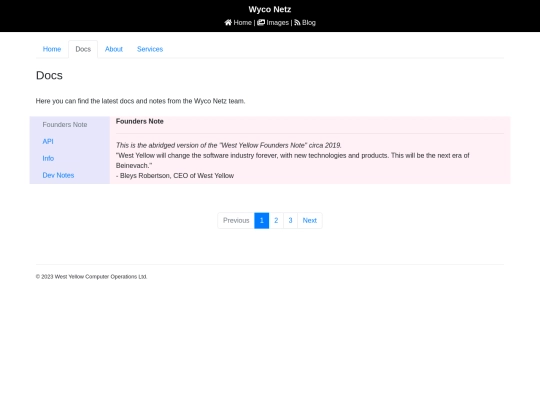This screenshot has width=540, height=405.
Task: Go to page 1 in pagination
Action: click(261, 220)
